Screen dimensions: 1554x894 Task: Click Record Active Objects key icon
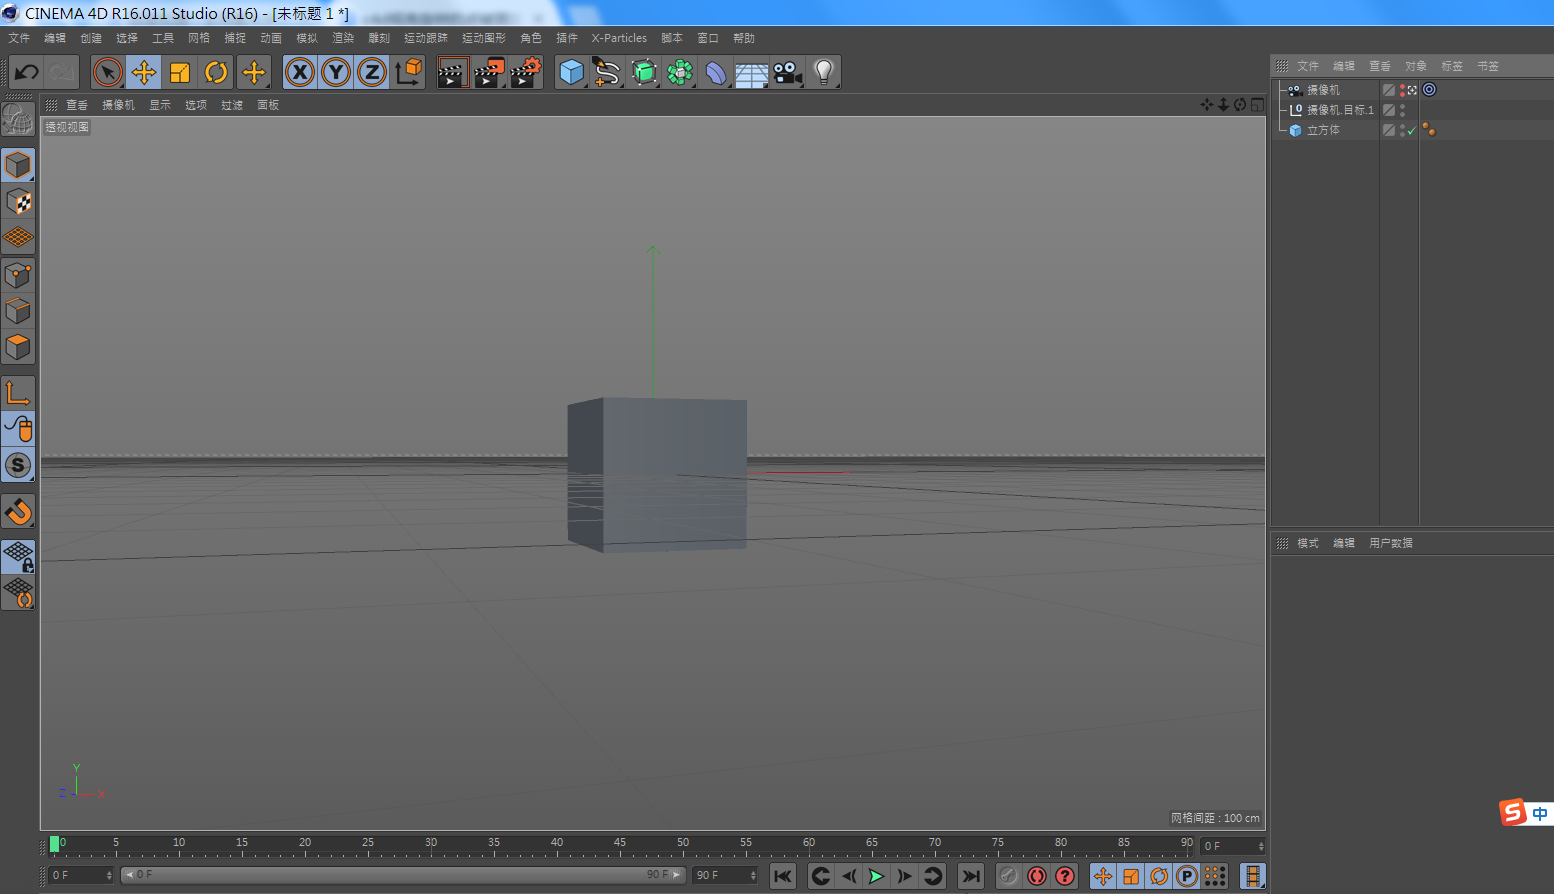(1009, 876)
